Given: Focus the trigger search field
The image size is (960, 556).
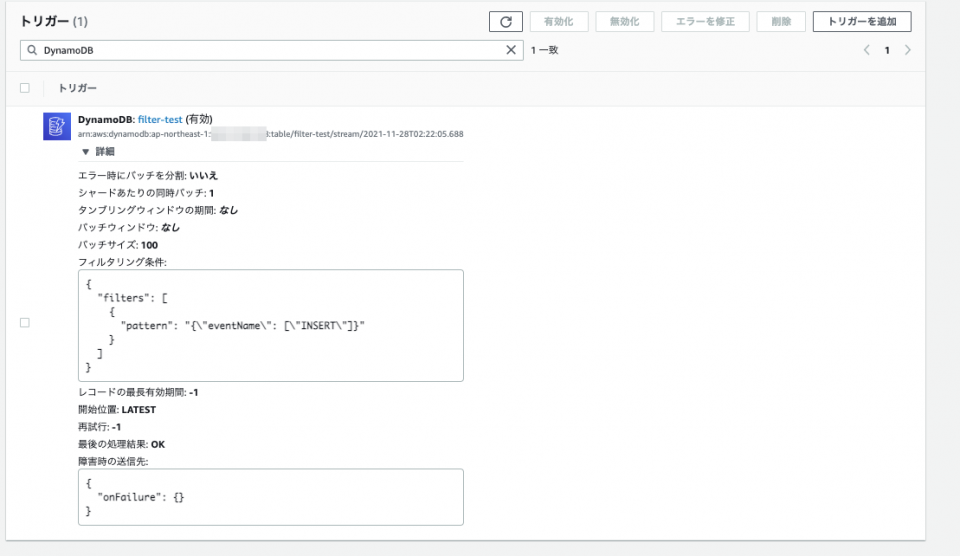Looking at the screenshot, I should (x=271, y=50).
